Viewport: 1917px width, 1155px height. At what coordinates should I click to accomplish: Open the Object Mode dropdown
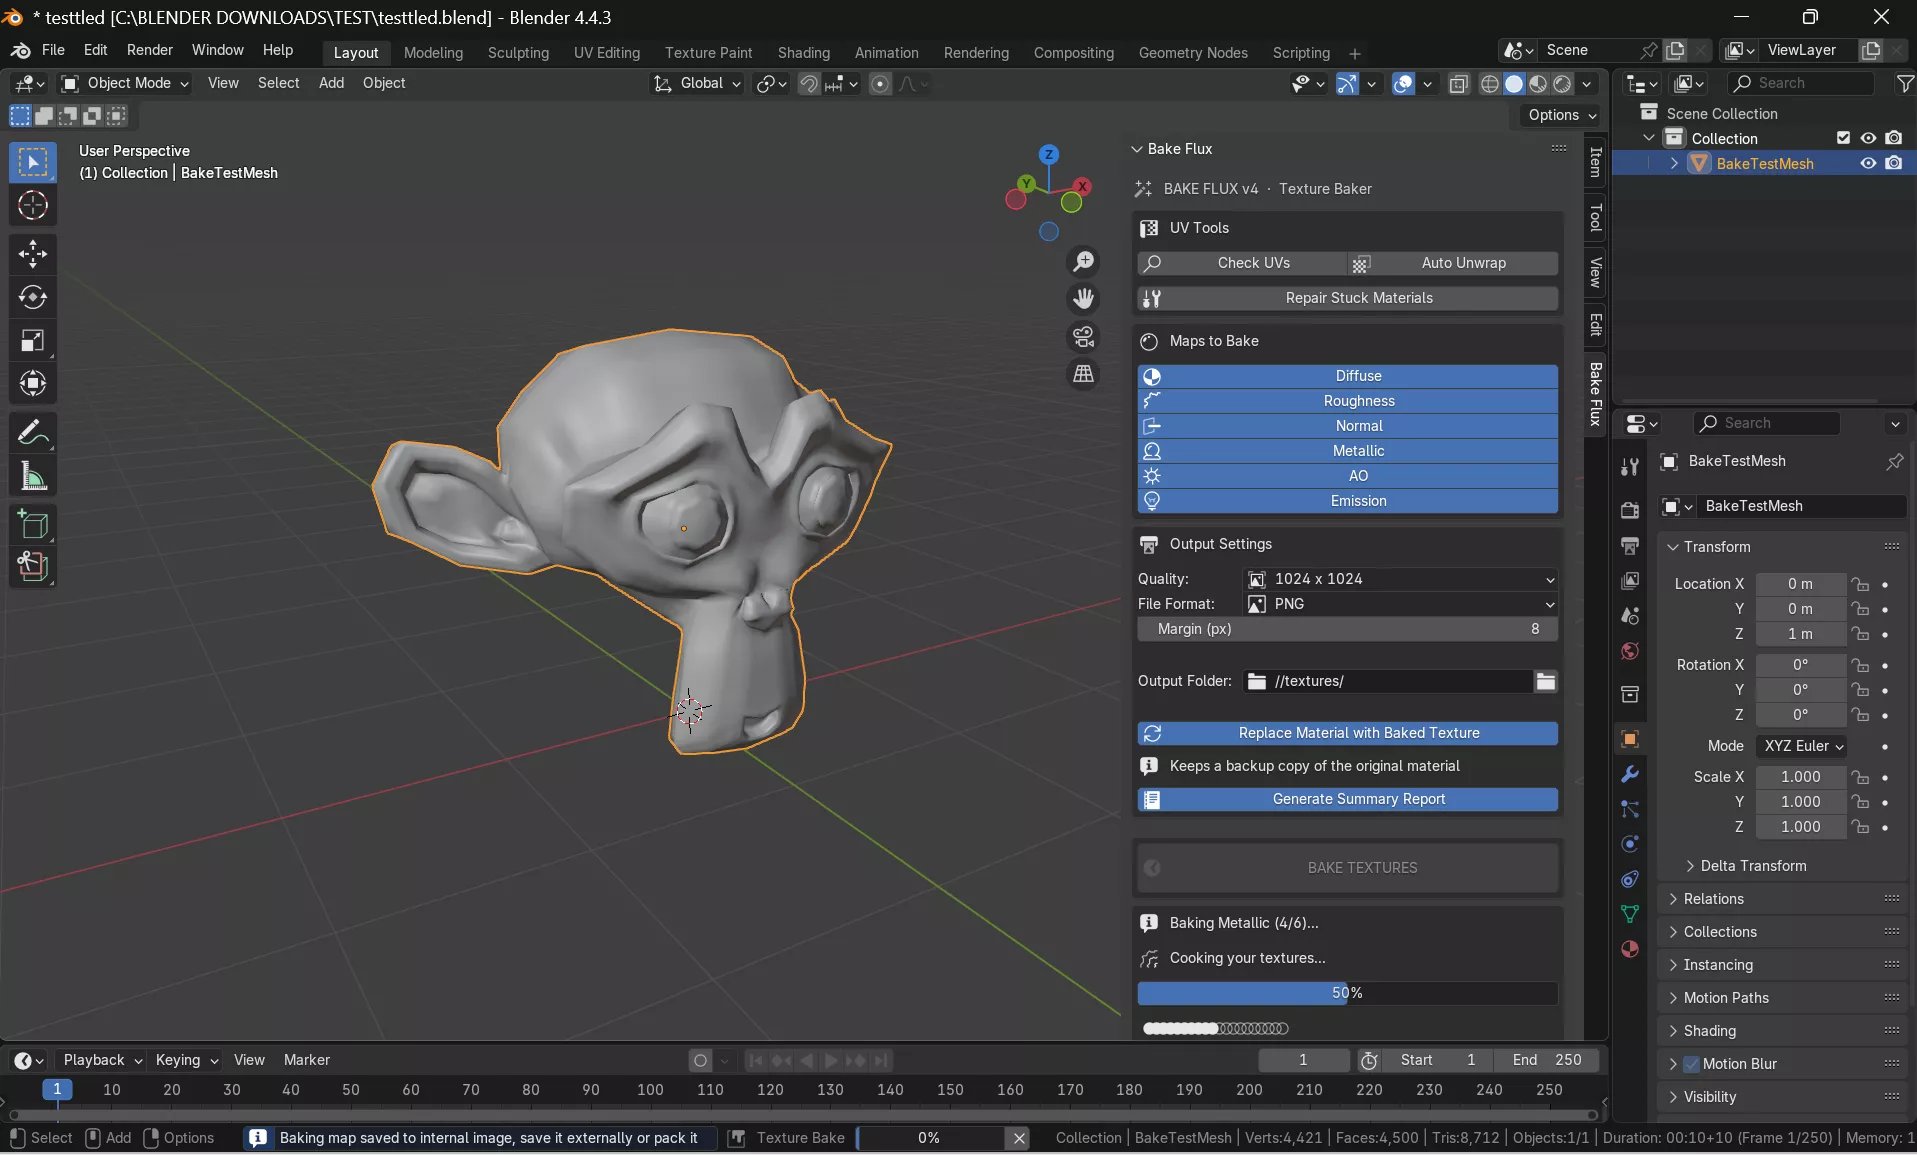pyautogui.click(x=125, y=84)
